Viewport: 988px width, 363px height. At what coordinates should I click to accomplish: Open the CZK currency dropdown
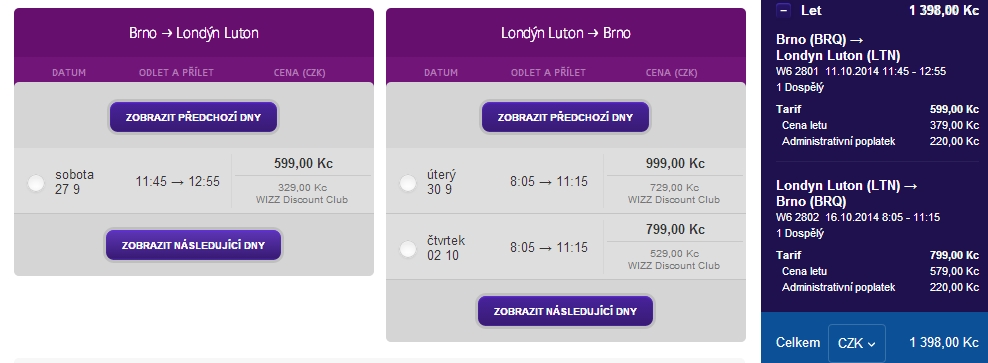pyautogui.click(x=856, y=343)
